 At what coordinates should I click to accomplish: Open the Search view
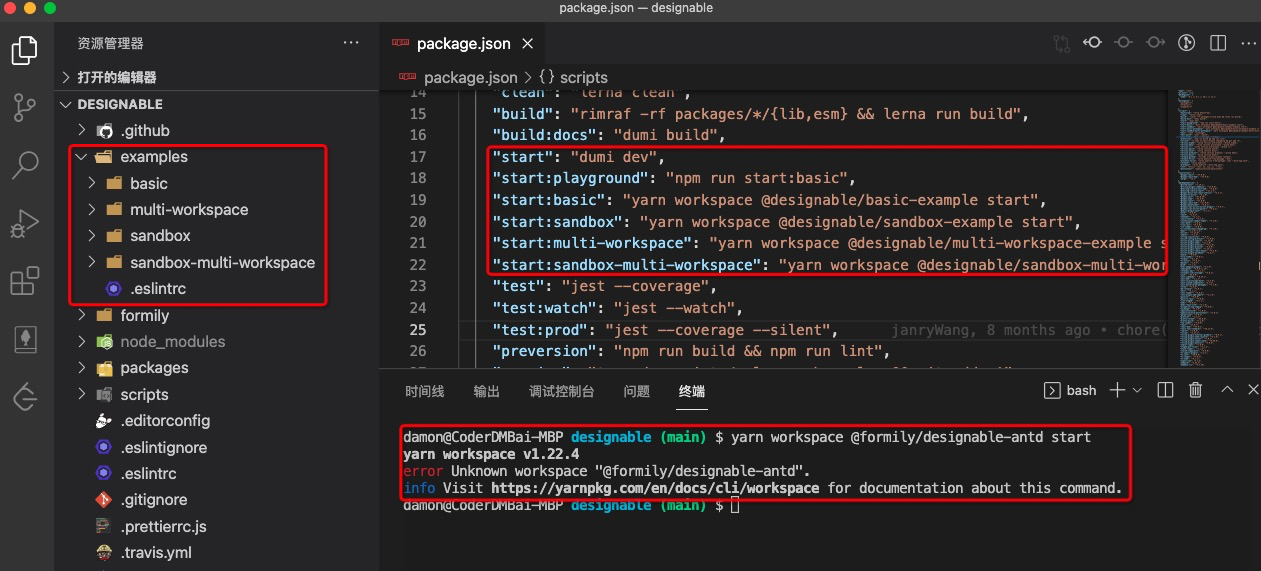(x=25, y=165)
